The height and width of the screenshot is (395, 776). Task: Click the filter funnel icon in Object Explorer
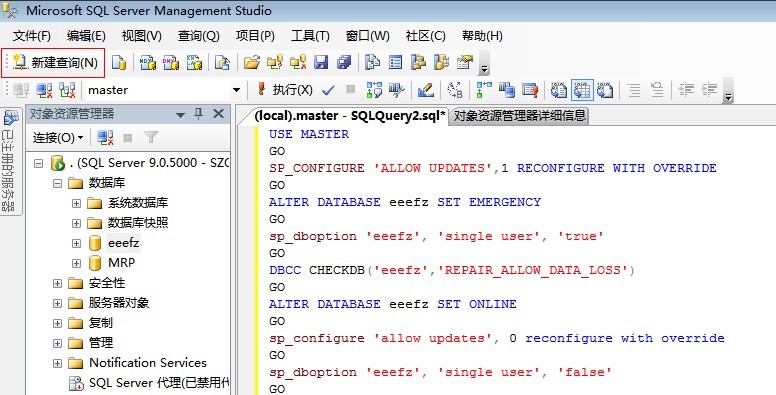tap(151, 138)
